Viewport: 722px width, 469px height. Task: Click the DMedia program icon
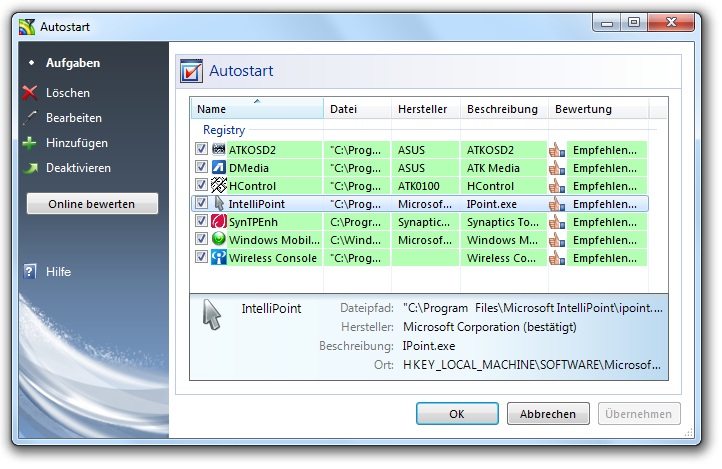click(x=219, y=167)
